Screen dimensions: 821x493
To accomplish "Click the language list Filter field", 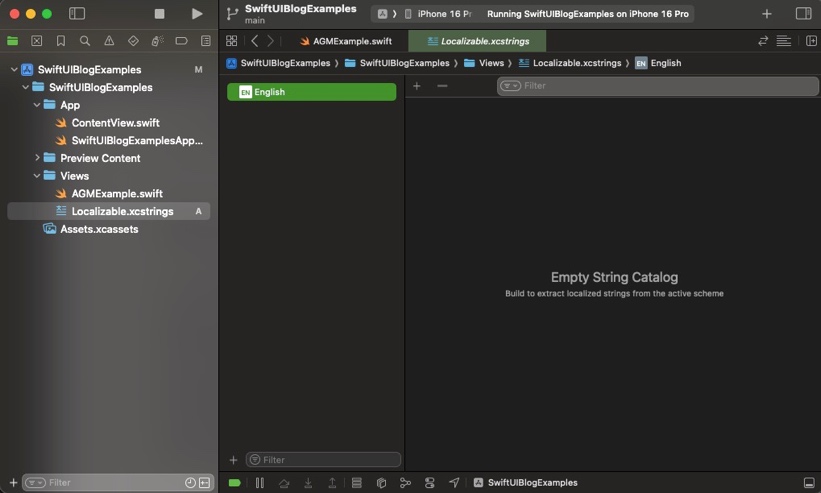I will coord(324,460).
